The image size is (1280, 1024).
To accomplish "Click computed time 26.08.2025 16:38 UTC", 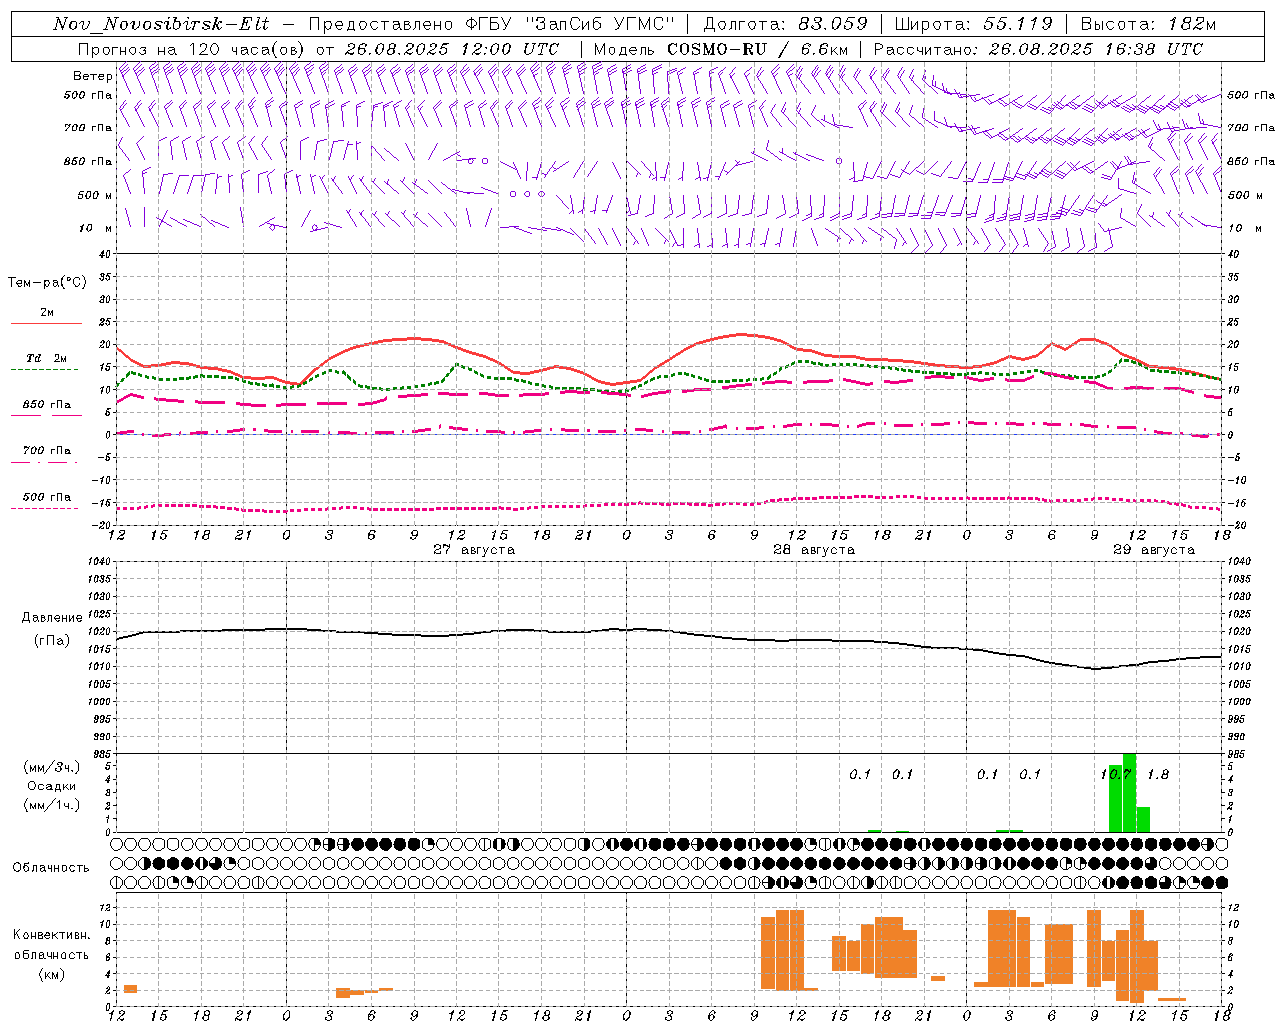I will point(1095,49).
